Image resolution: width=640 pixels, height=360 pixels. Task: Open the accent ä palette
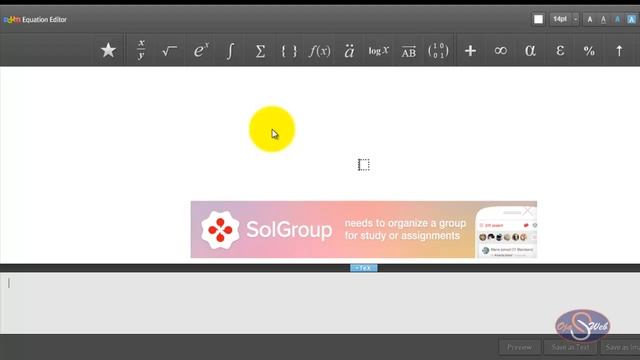pyautogui.click(x=349, y=51)
